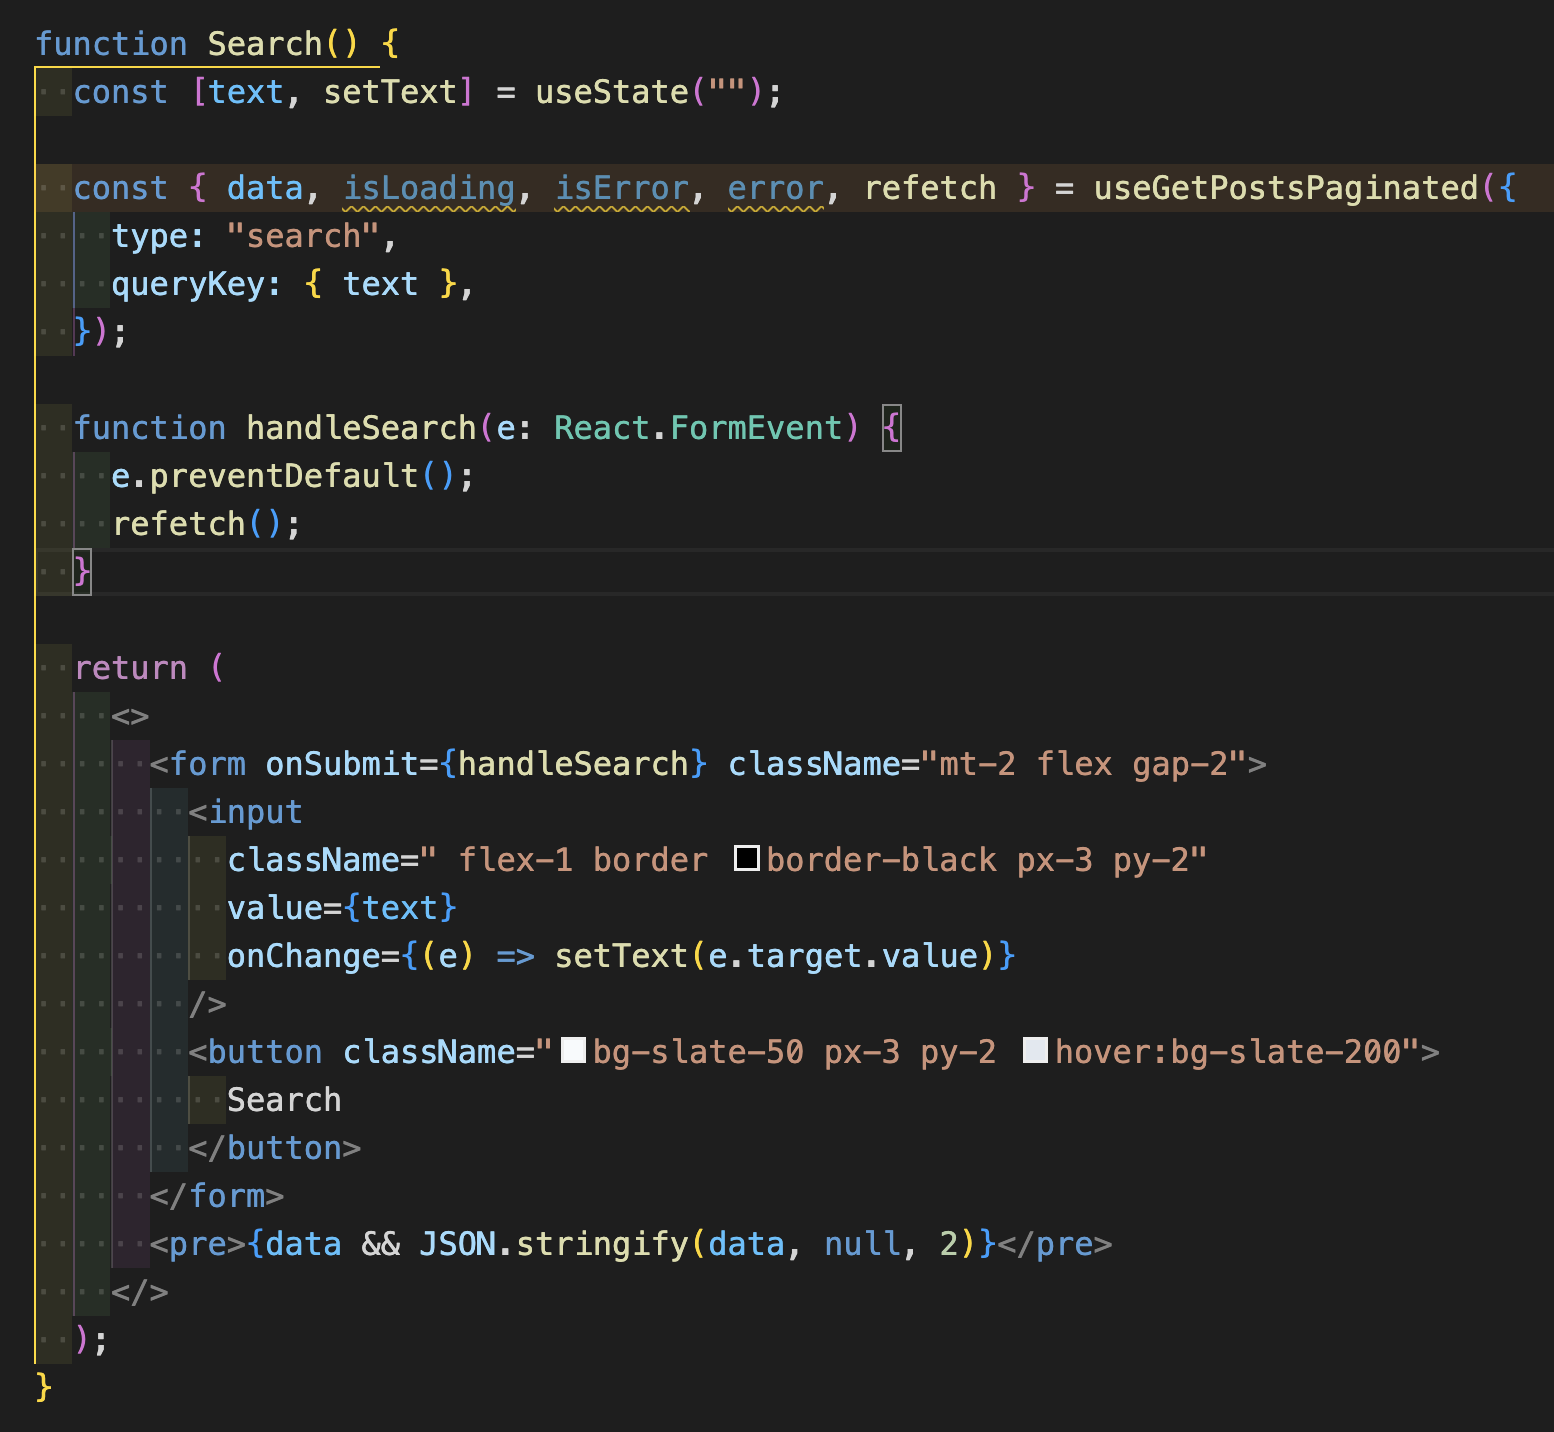This screenshot has height=1432, width=1554.
Task: Click the Search function name
Action: coord(265,44)
